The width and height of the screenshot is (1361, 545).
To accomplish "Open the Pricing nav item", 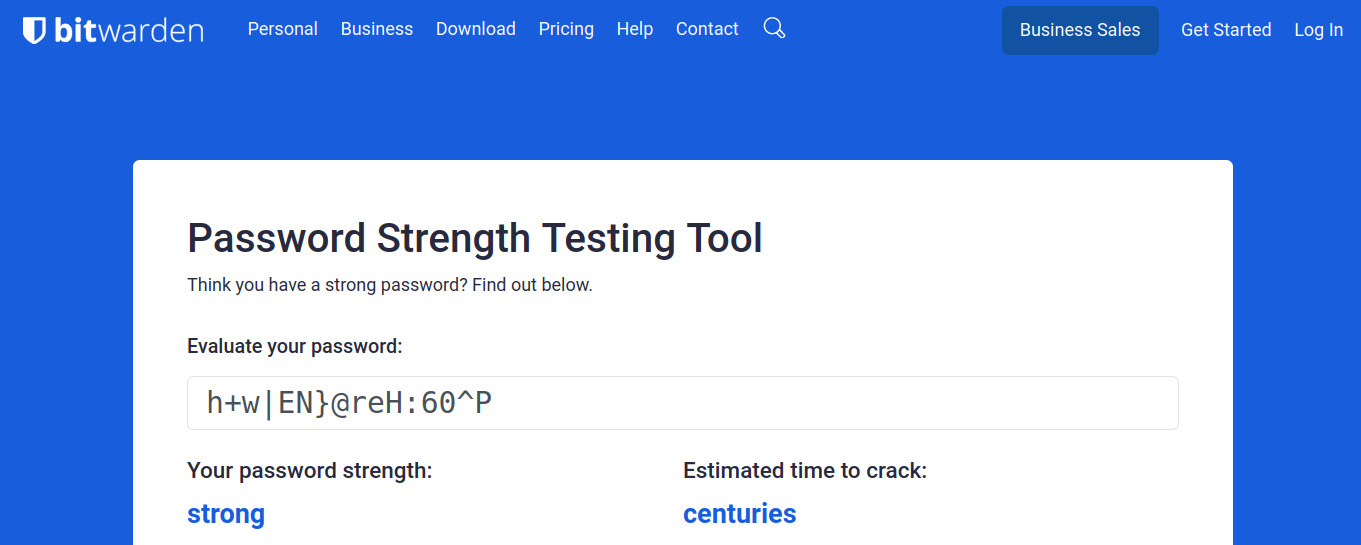I will point(566,29).
